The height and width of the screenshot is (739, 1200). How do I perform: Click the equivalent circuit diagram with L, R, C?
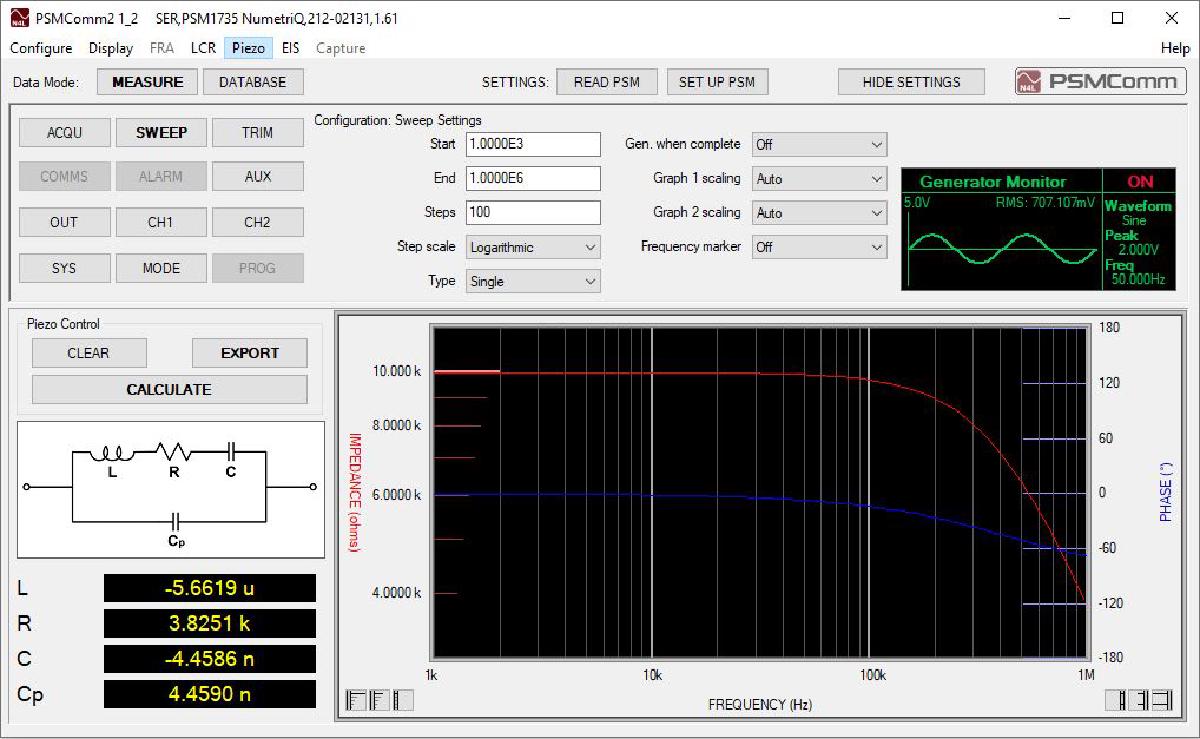pos(169,490)
